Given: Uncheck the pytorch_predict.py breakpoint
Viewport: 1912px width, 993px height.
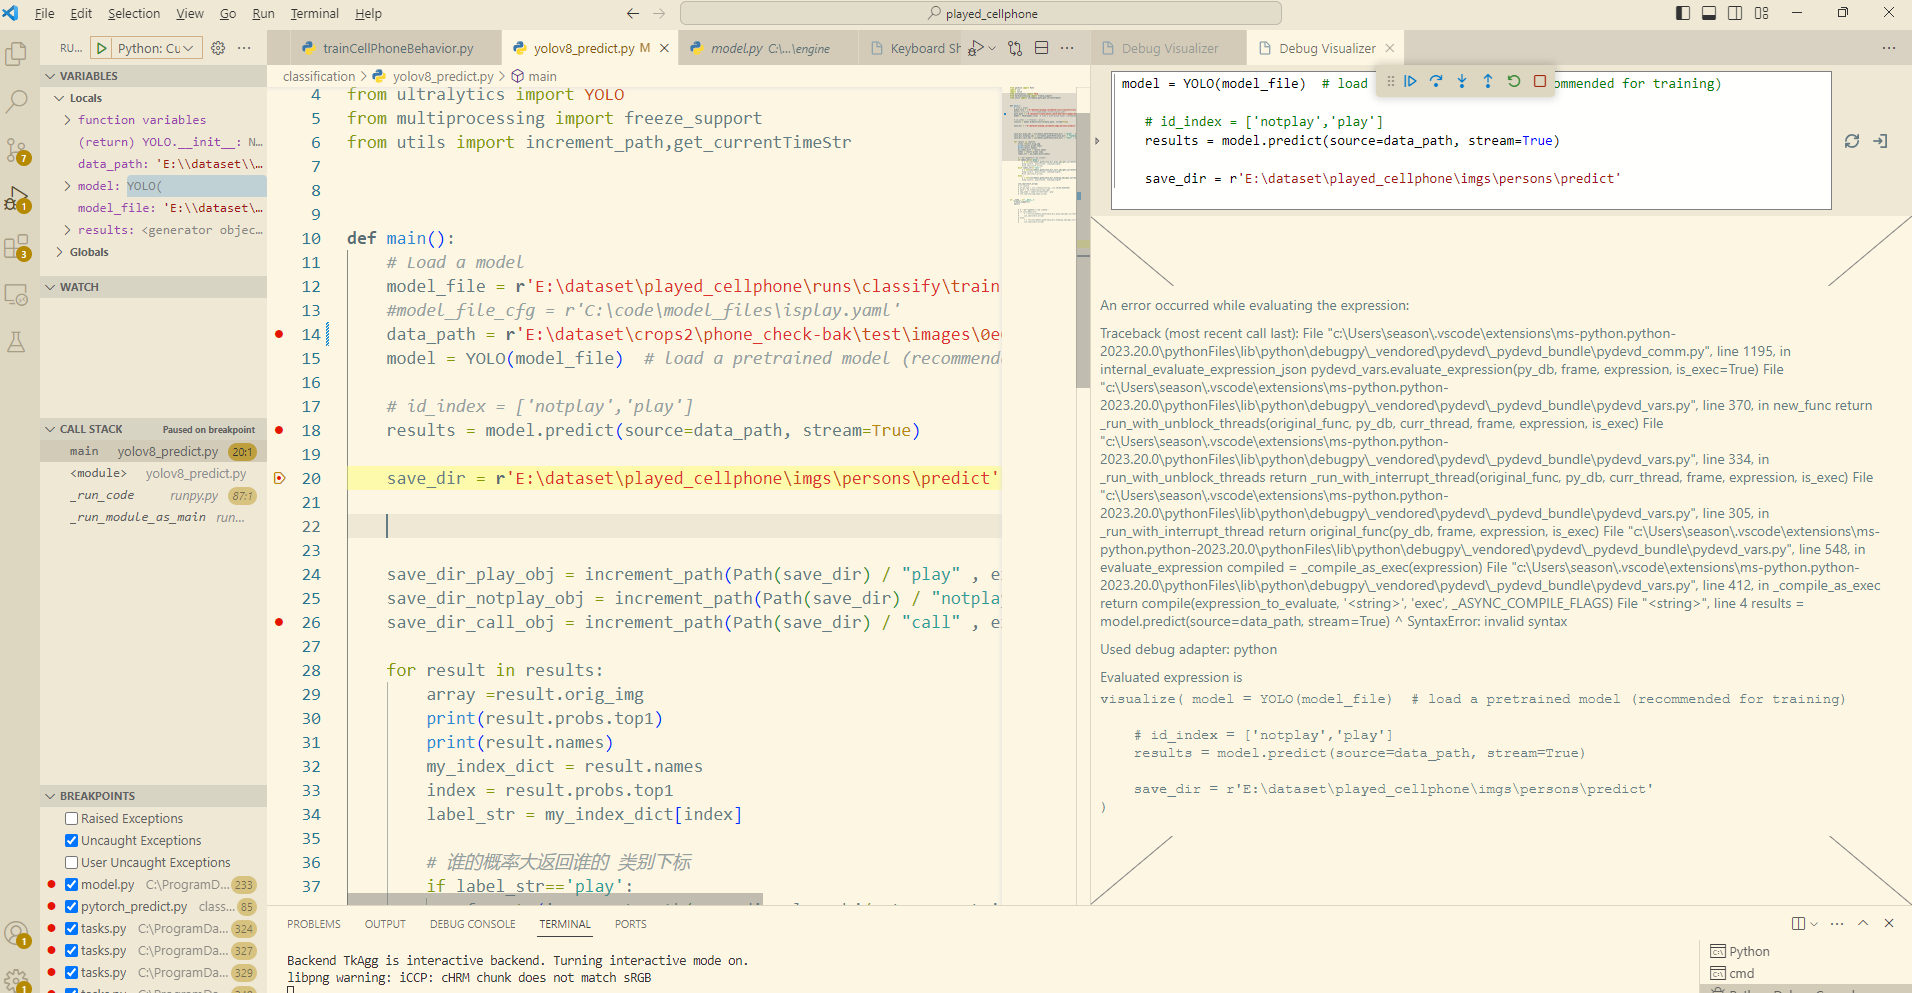Looking at the screenshot, I should pos(72,906).
